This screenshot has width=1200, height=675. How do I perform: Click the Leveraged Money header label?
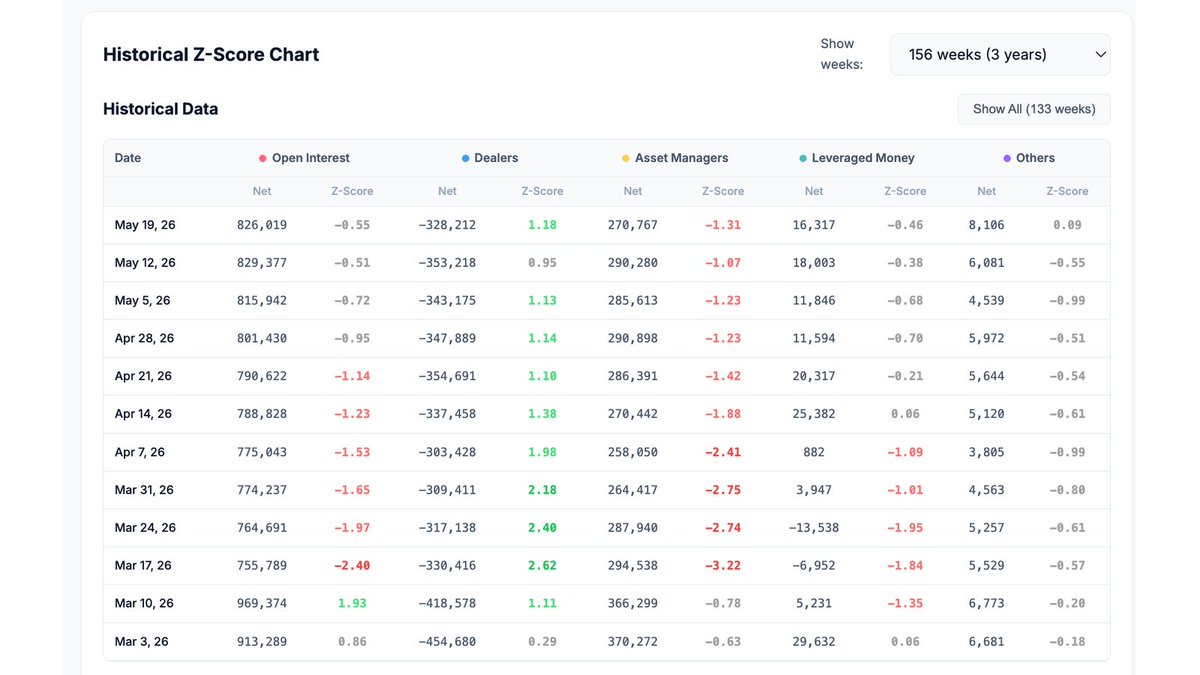pos(863,158)
